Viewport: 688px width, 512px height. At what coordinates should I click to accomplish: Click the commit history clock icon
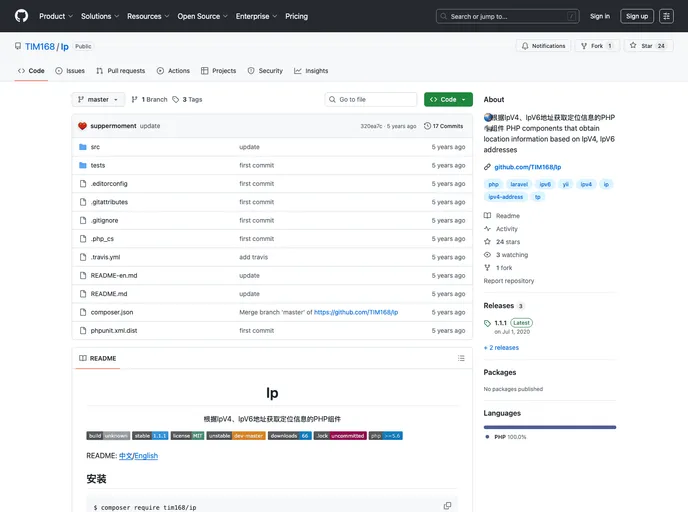(427, 126)
